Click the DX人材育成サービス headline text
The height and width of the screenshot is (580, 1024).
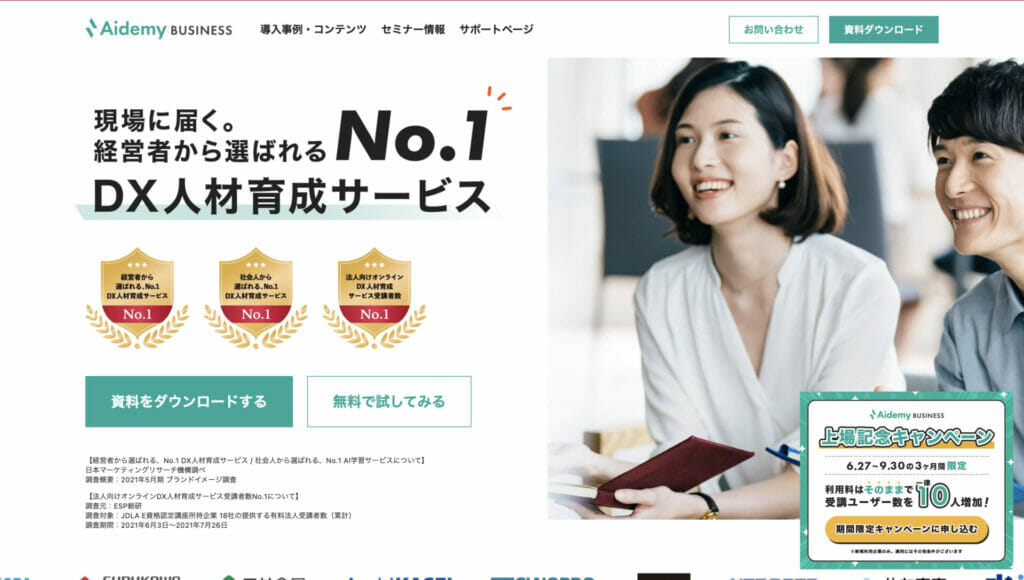[x=292, y=196]
